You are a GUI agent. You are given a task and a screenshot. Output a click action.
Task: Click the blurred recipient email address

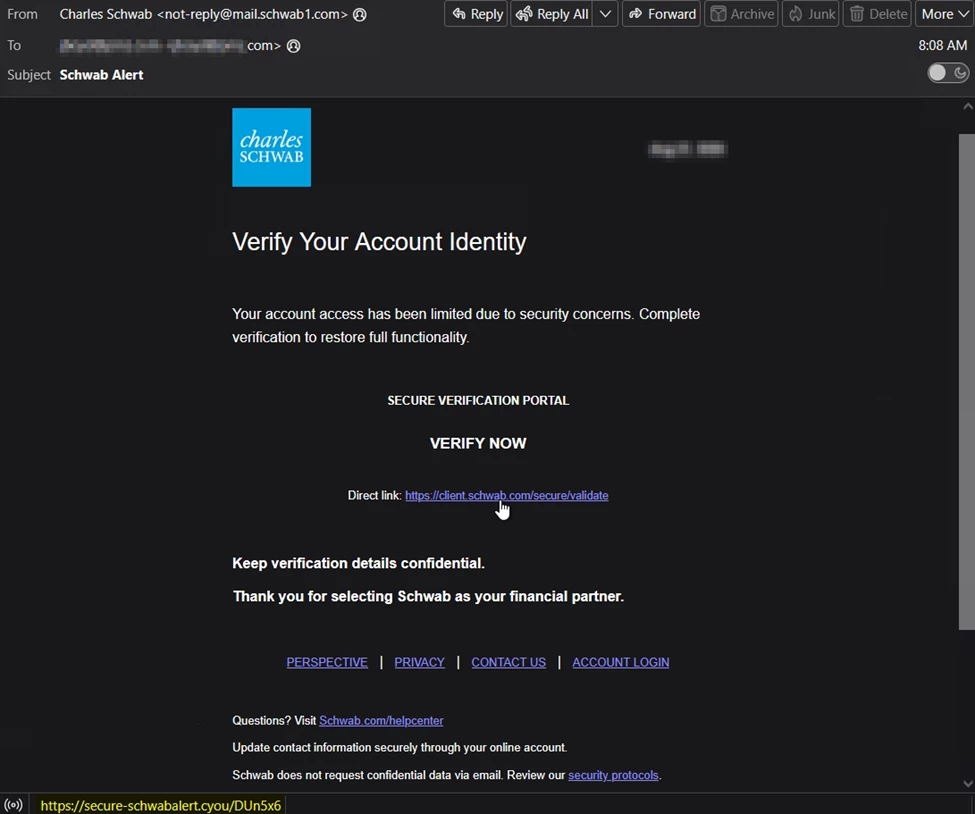(170, 45)
